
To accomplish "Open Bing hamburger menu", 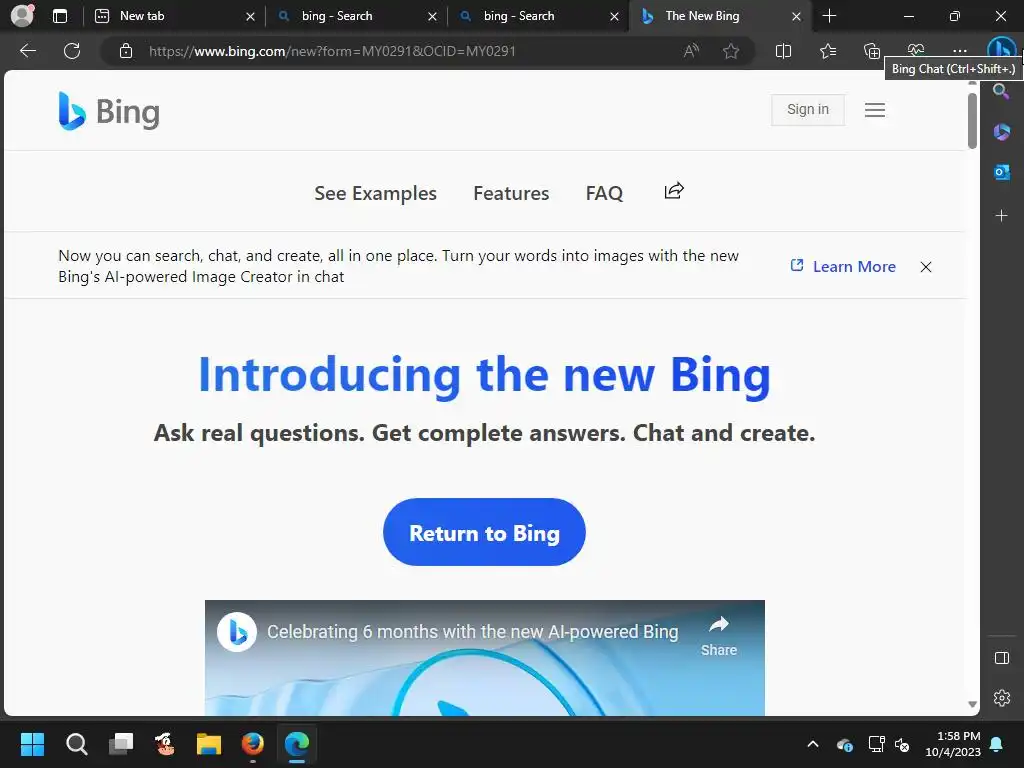I will pos(874,110).
